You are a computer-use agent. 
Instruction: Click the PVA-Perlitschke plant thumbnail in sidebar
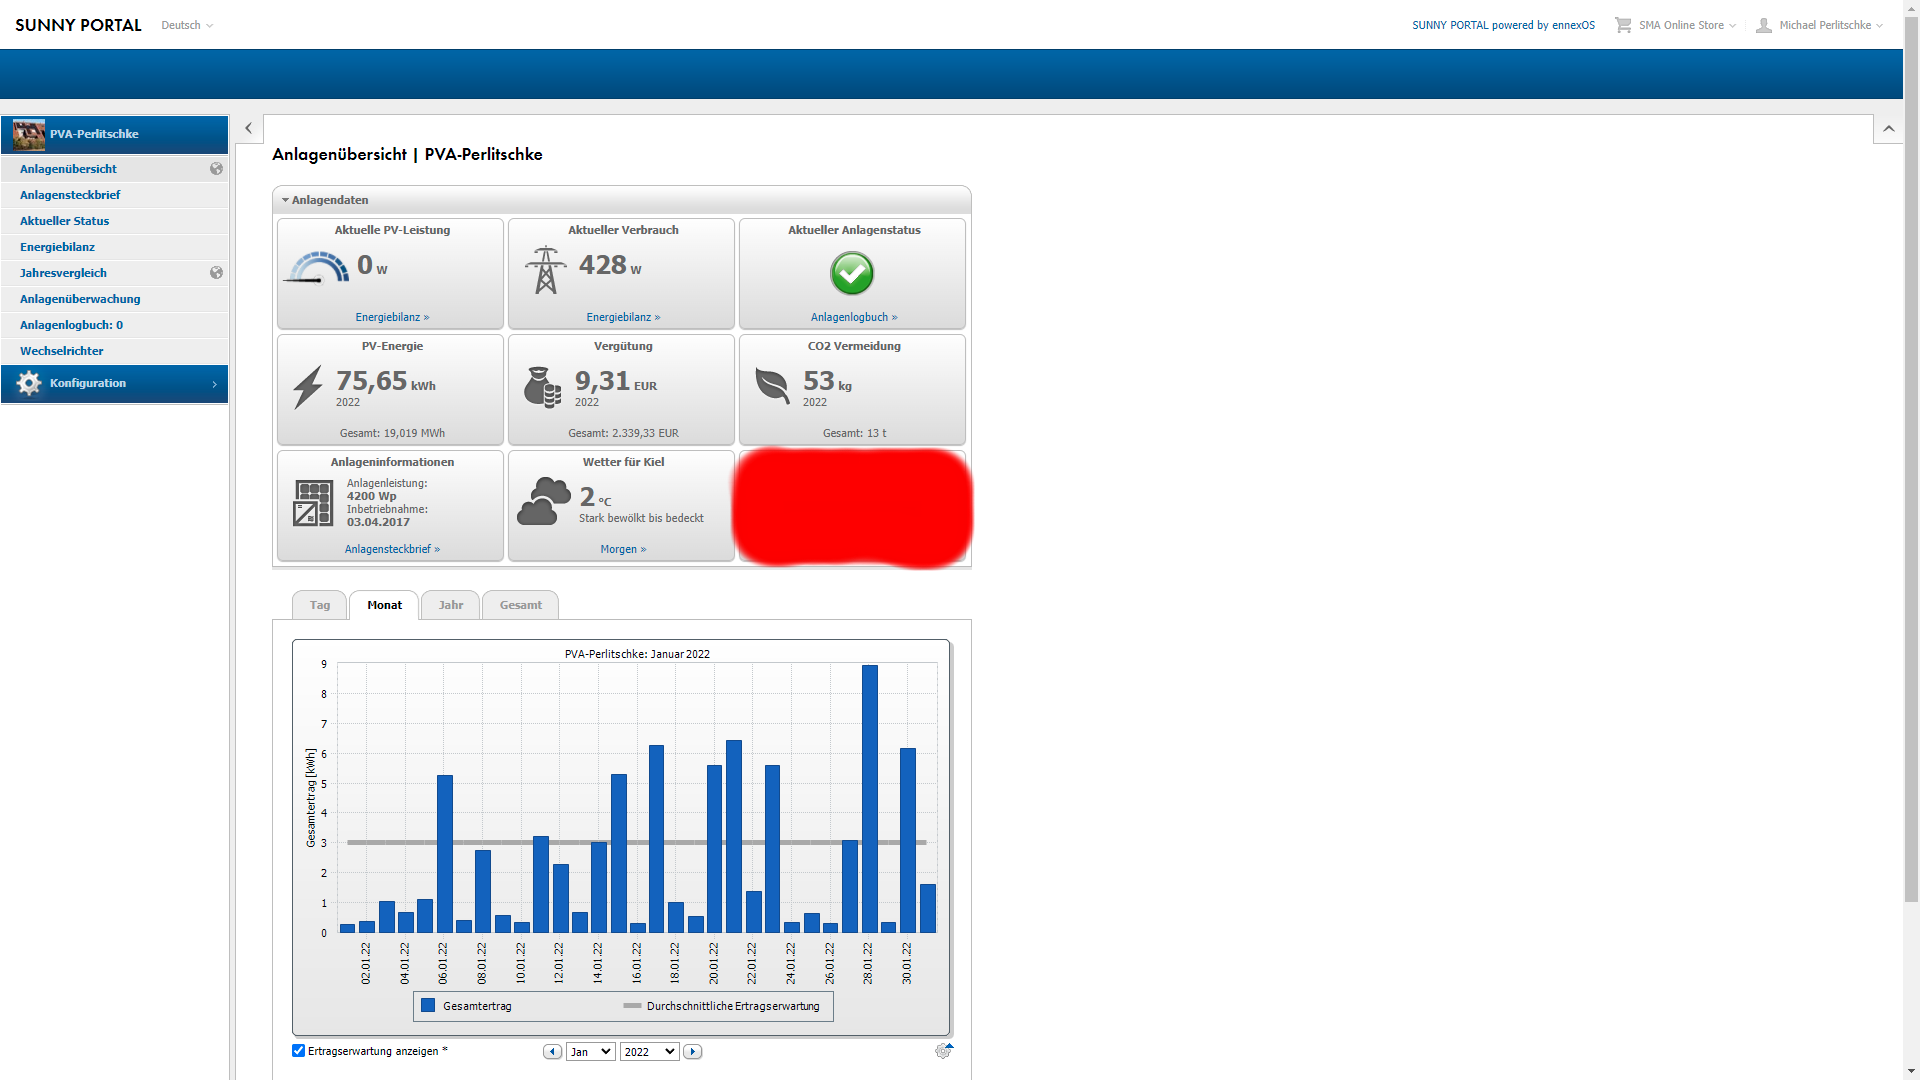[x=29, y=134]
